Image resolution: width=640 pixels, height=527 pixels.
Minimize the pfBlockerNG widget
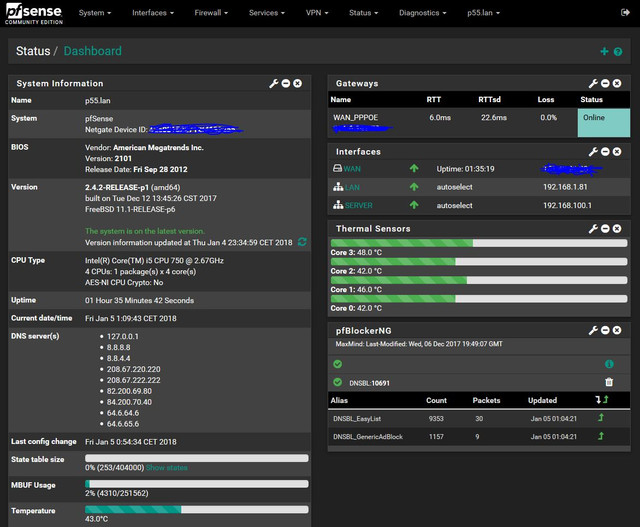click(605, 330)
